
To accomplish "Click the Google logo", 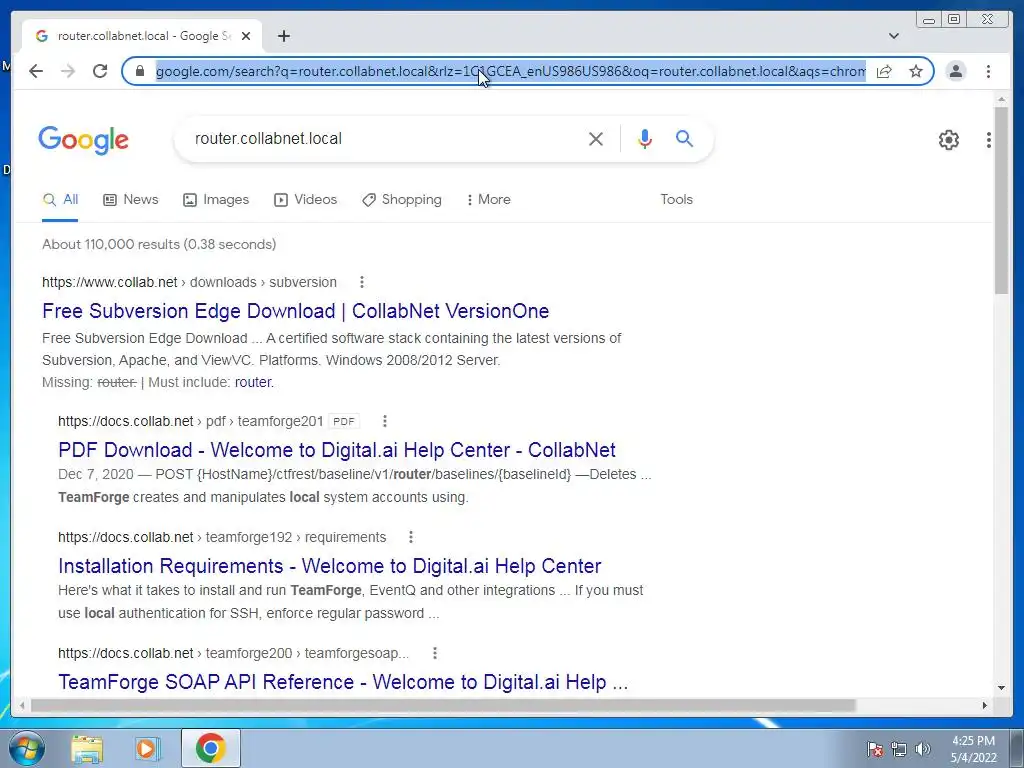I will (84, 140).
